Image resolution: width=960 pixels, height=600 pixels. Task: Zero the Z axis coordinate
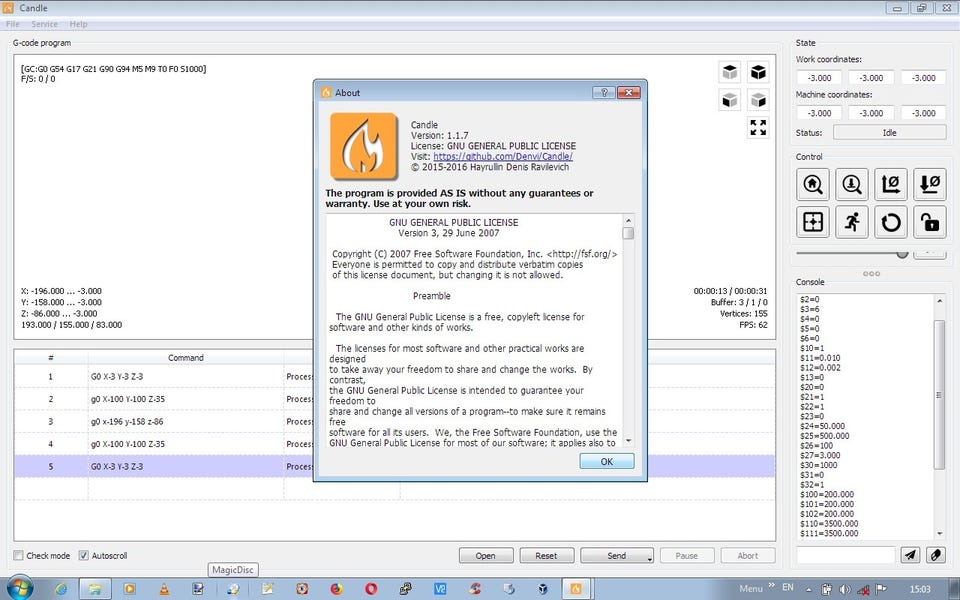tap(930, 184)
